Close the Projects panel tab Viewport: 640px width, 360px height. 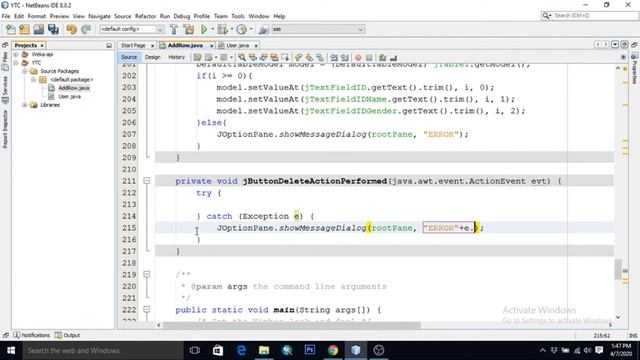point(42,46)
